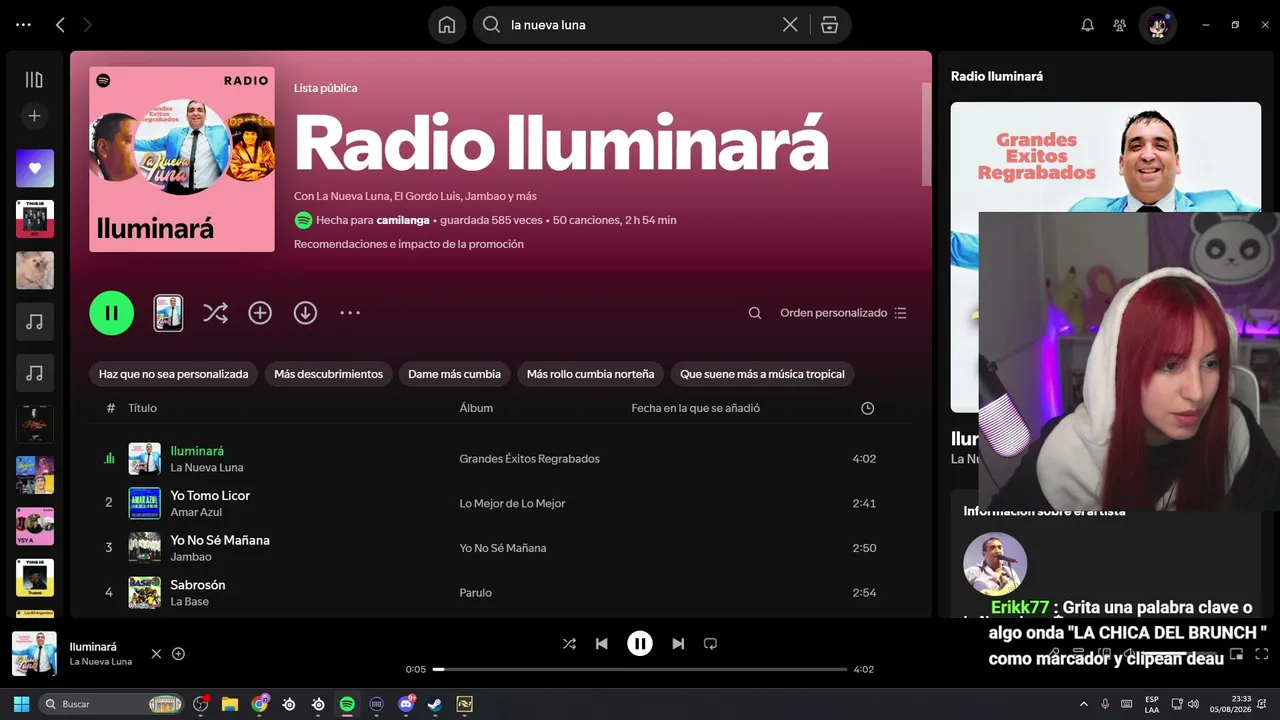Viewport: 1280px width, 720px height.
Task: Click the duration clock column header
Action: coord(867,408)
